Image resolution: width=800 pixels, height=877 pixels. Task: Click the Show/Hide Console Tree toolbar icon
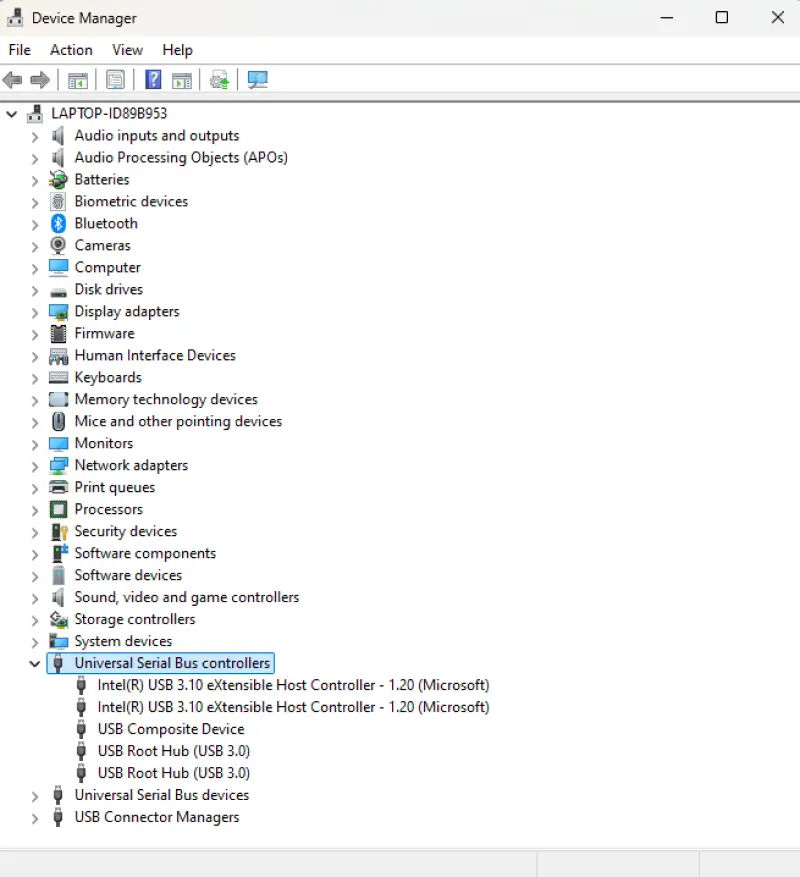(x=78, y=79)
